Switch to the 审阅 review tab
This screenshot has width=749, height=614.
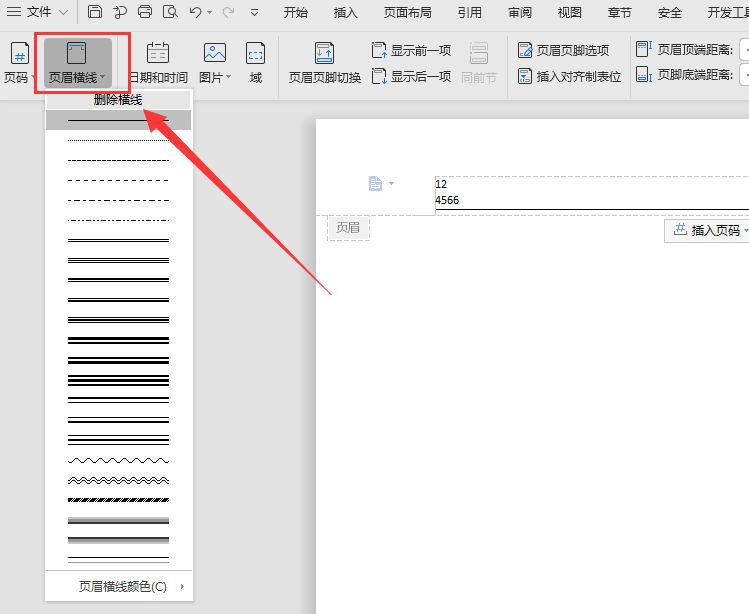pyautogui.click(x=520, y=12)
